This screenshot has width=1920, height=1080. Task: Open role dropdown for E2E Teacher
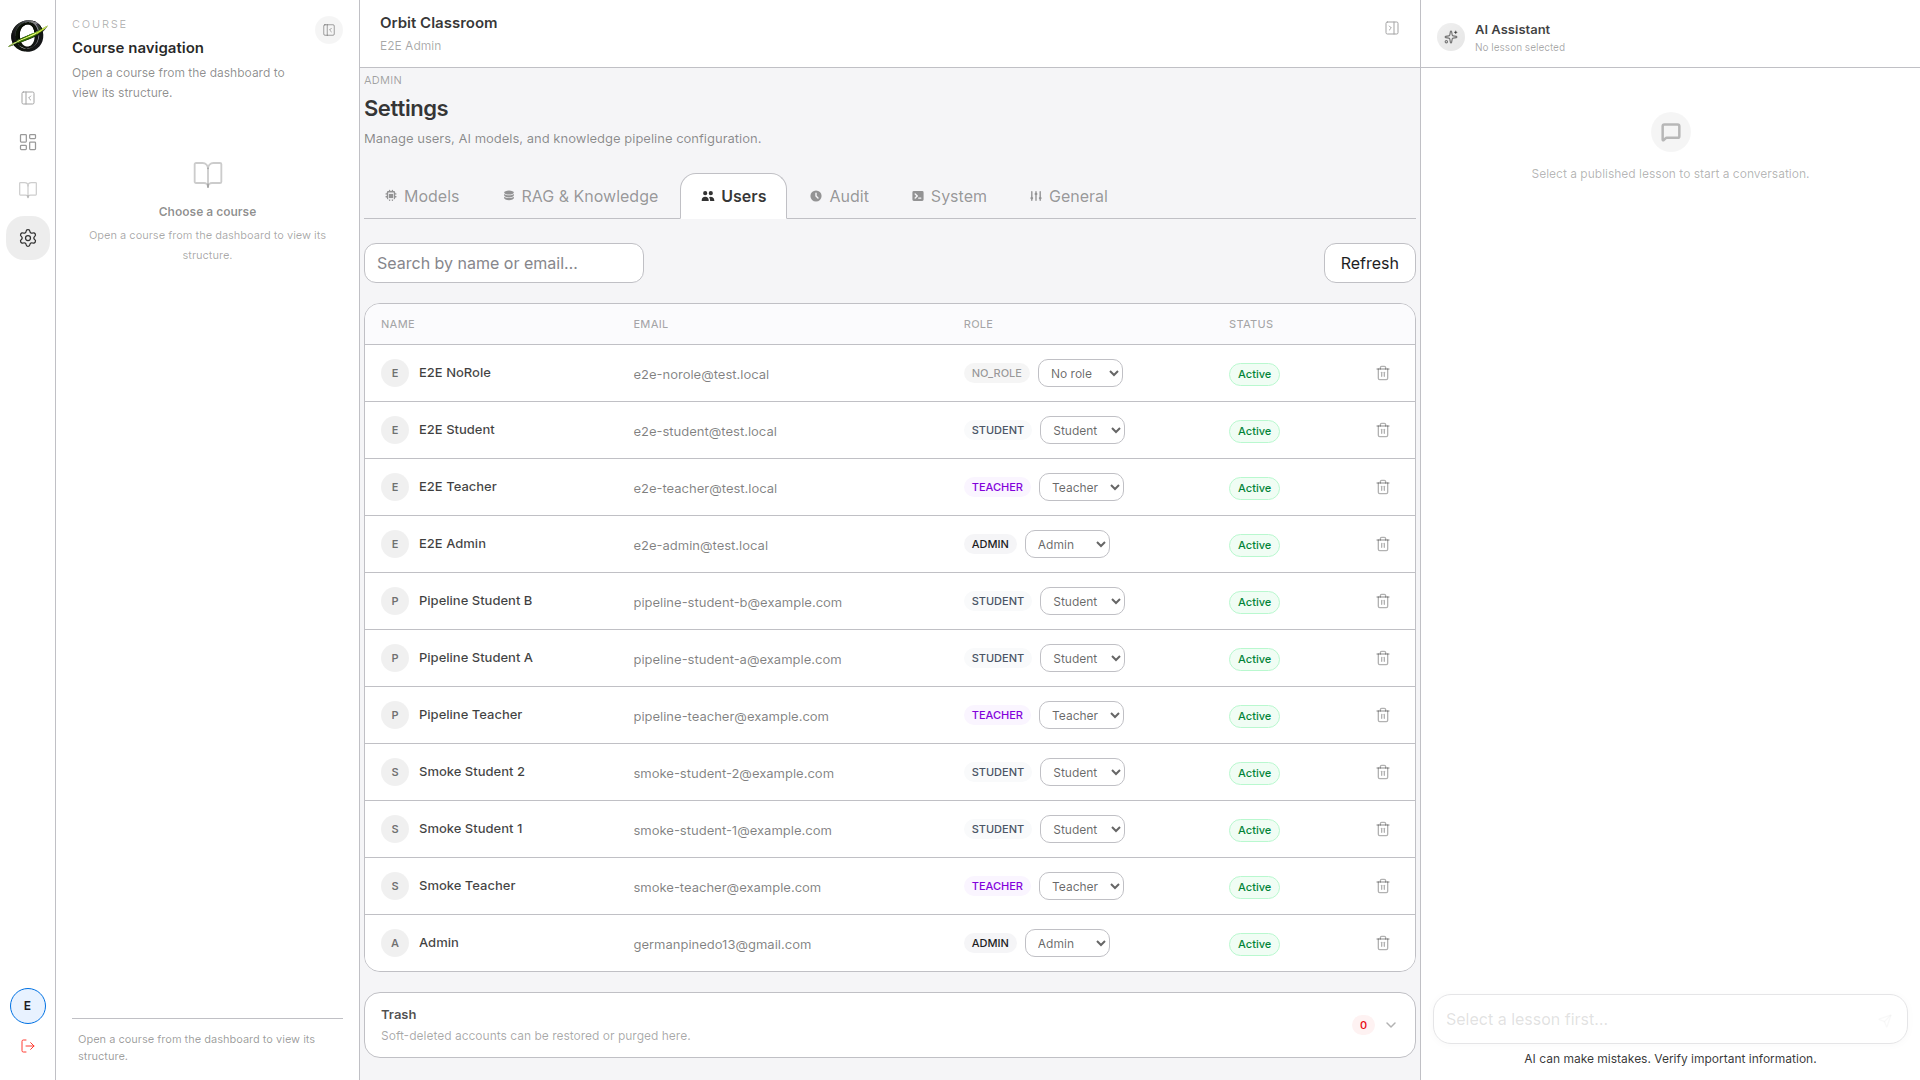click(1081, 487)
